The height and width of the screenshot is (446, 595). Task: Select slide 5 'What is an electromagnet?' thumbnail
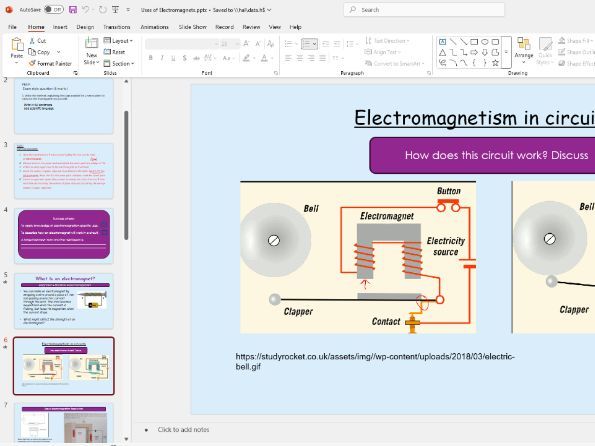64,301
